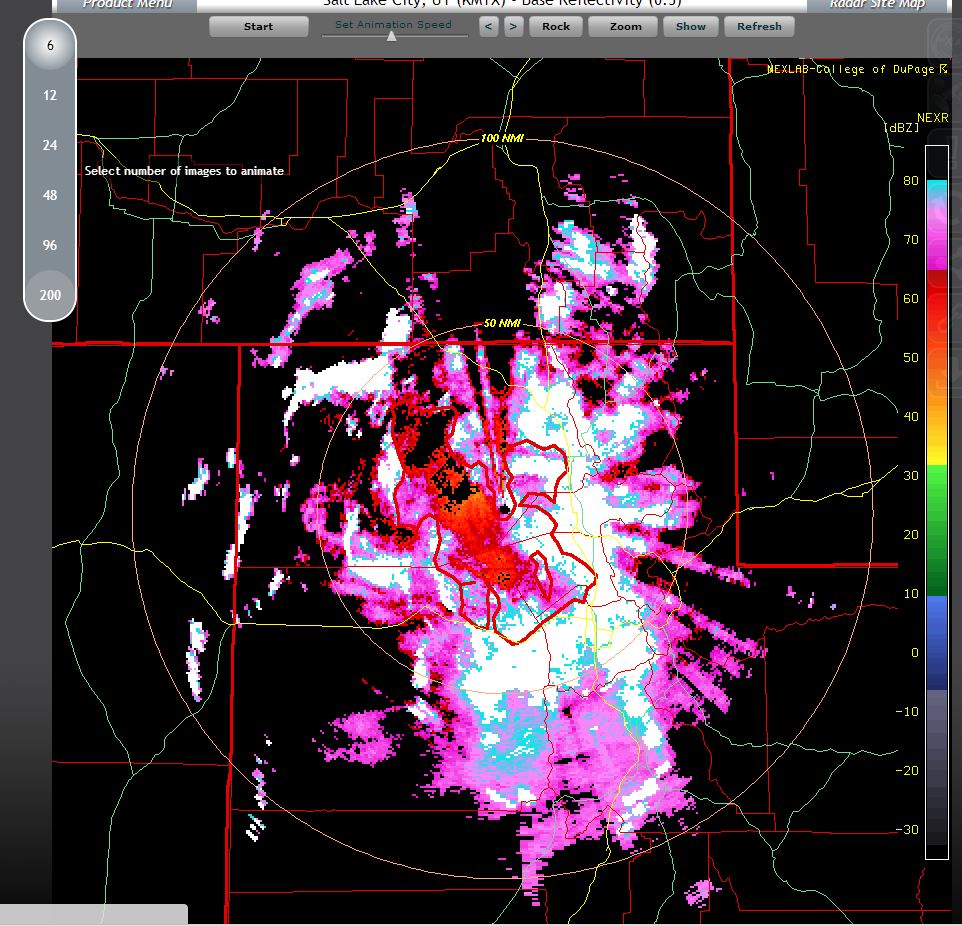This screenshot has width=962, height=926.
Task: Select 6 images to animate
Action: pos(50,46)
